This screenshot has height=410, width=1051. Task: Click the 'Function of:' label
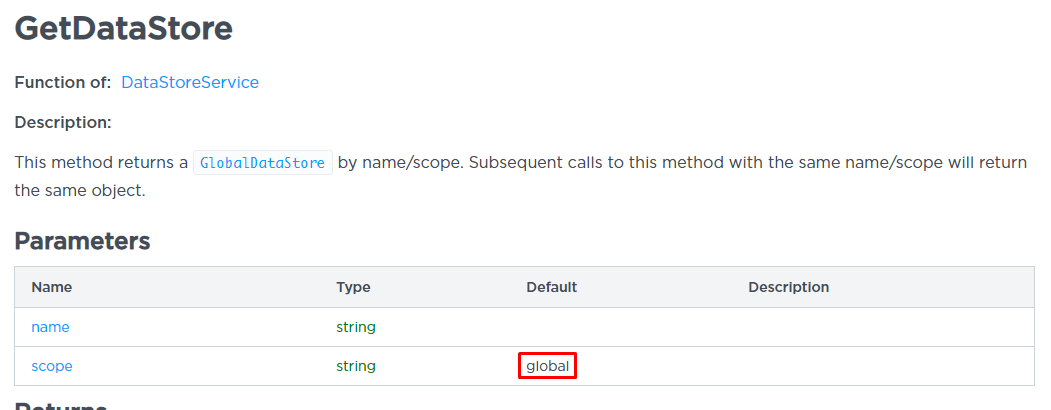62,83
